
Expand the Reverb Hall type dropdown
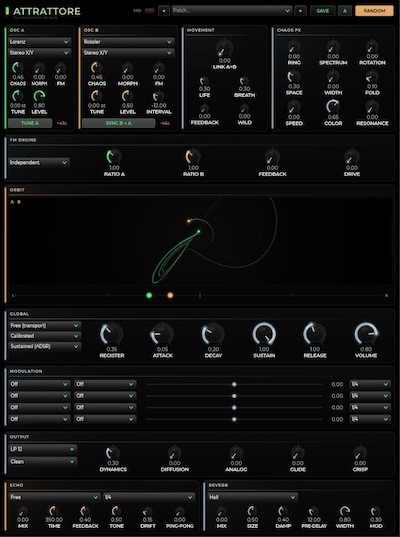(x=253, y=497)
